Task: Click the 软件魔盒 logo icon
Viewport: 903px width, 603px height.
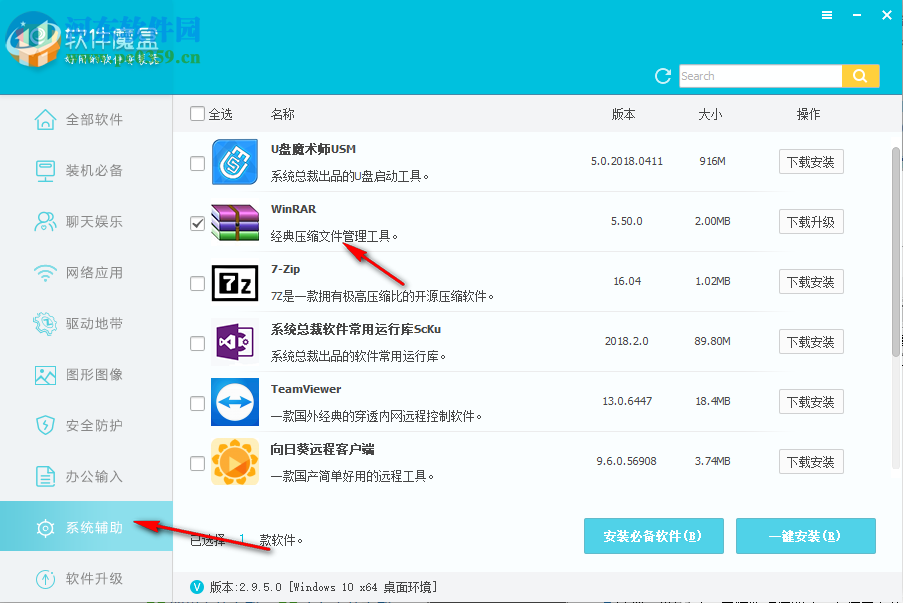Action: point(33,40)
